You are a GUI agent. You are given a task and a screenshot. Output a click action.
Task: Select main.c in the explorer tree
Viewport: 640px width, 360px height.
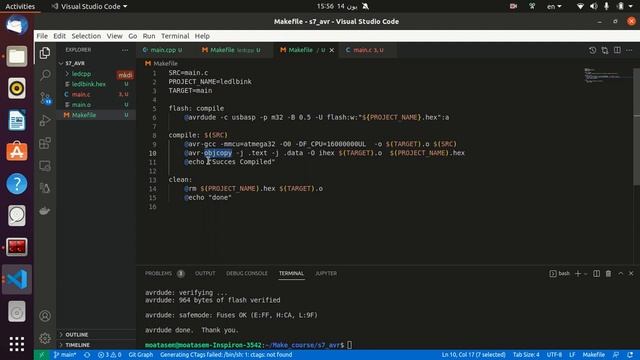[81, 94]
